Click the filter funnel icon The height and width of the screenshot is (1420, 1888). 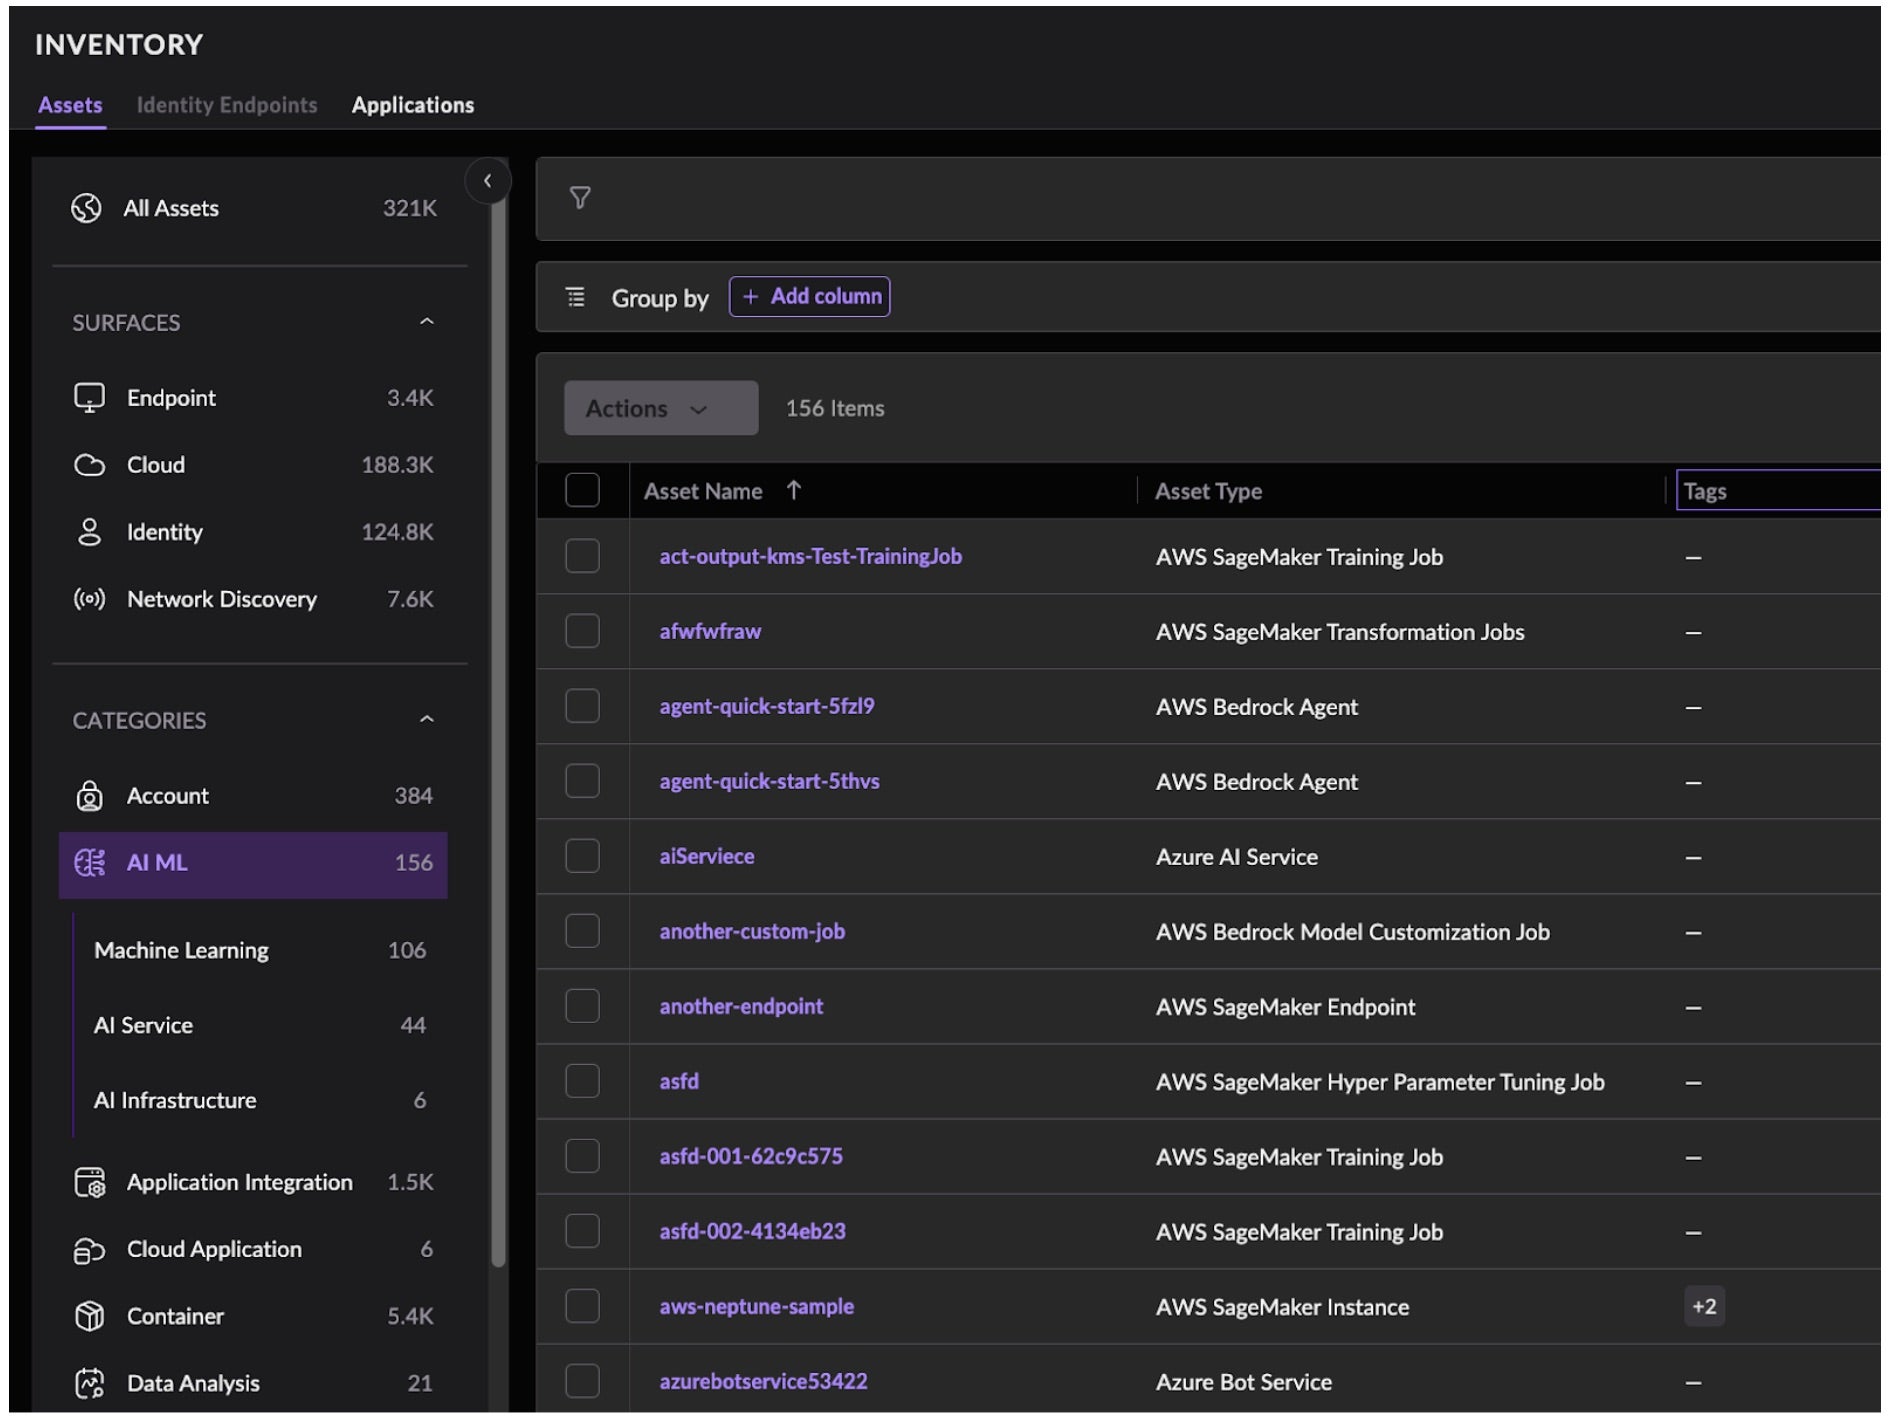[580, 198]
